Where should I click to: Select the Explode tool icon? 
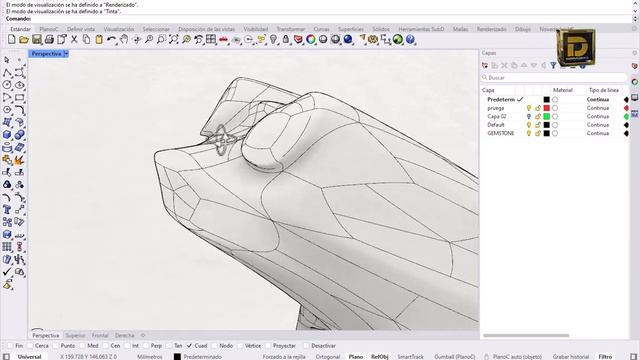tap(20, 160)
